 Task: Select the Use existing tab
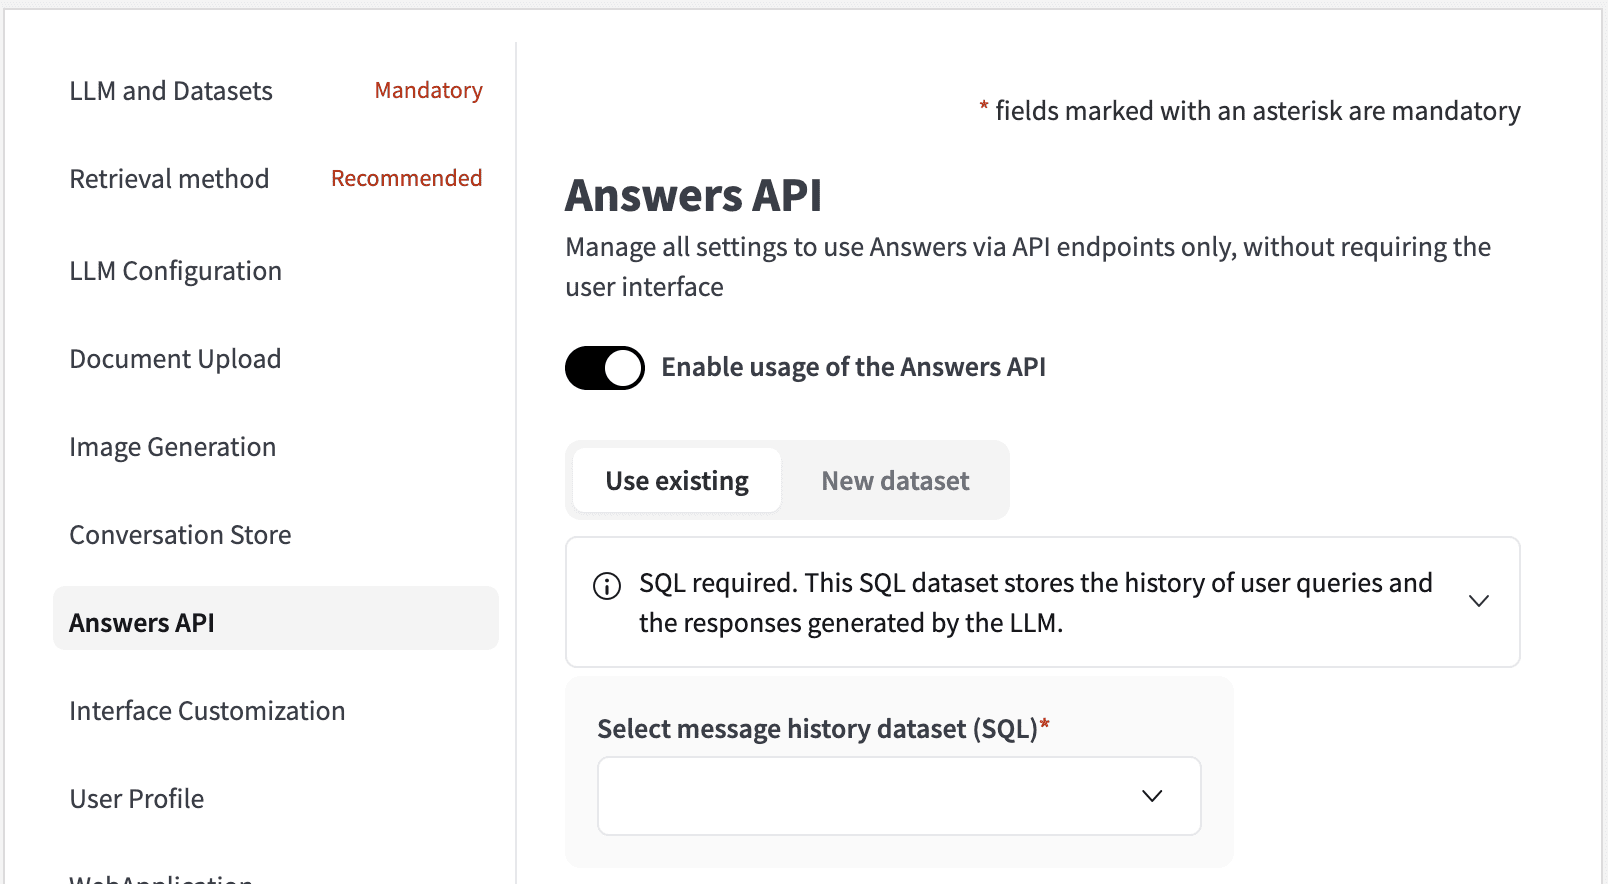point(676,480)
